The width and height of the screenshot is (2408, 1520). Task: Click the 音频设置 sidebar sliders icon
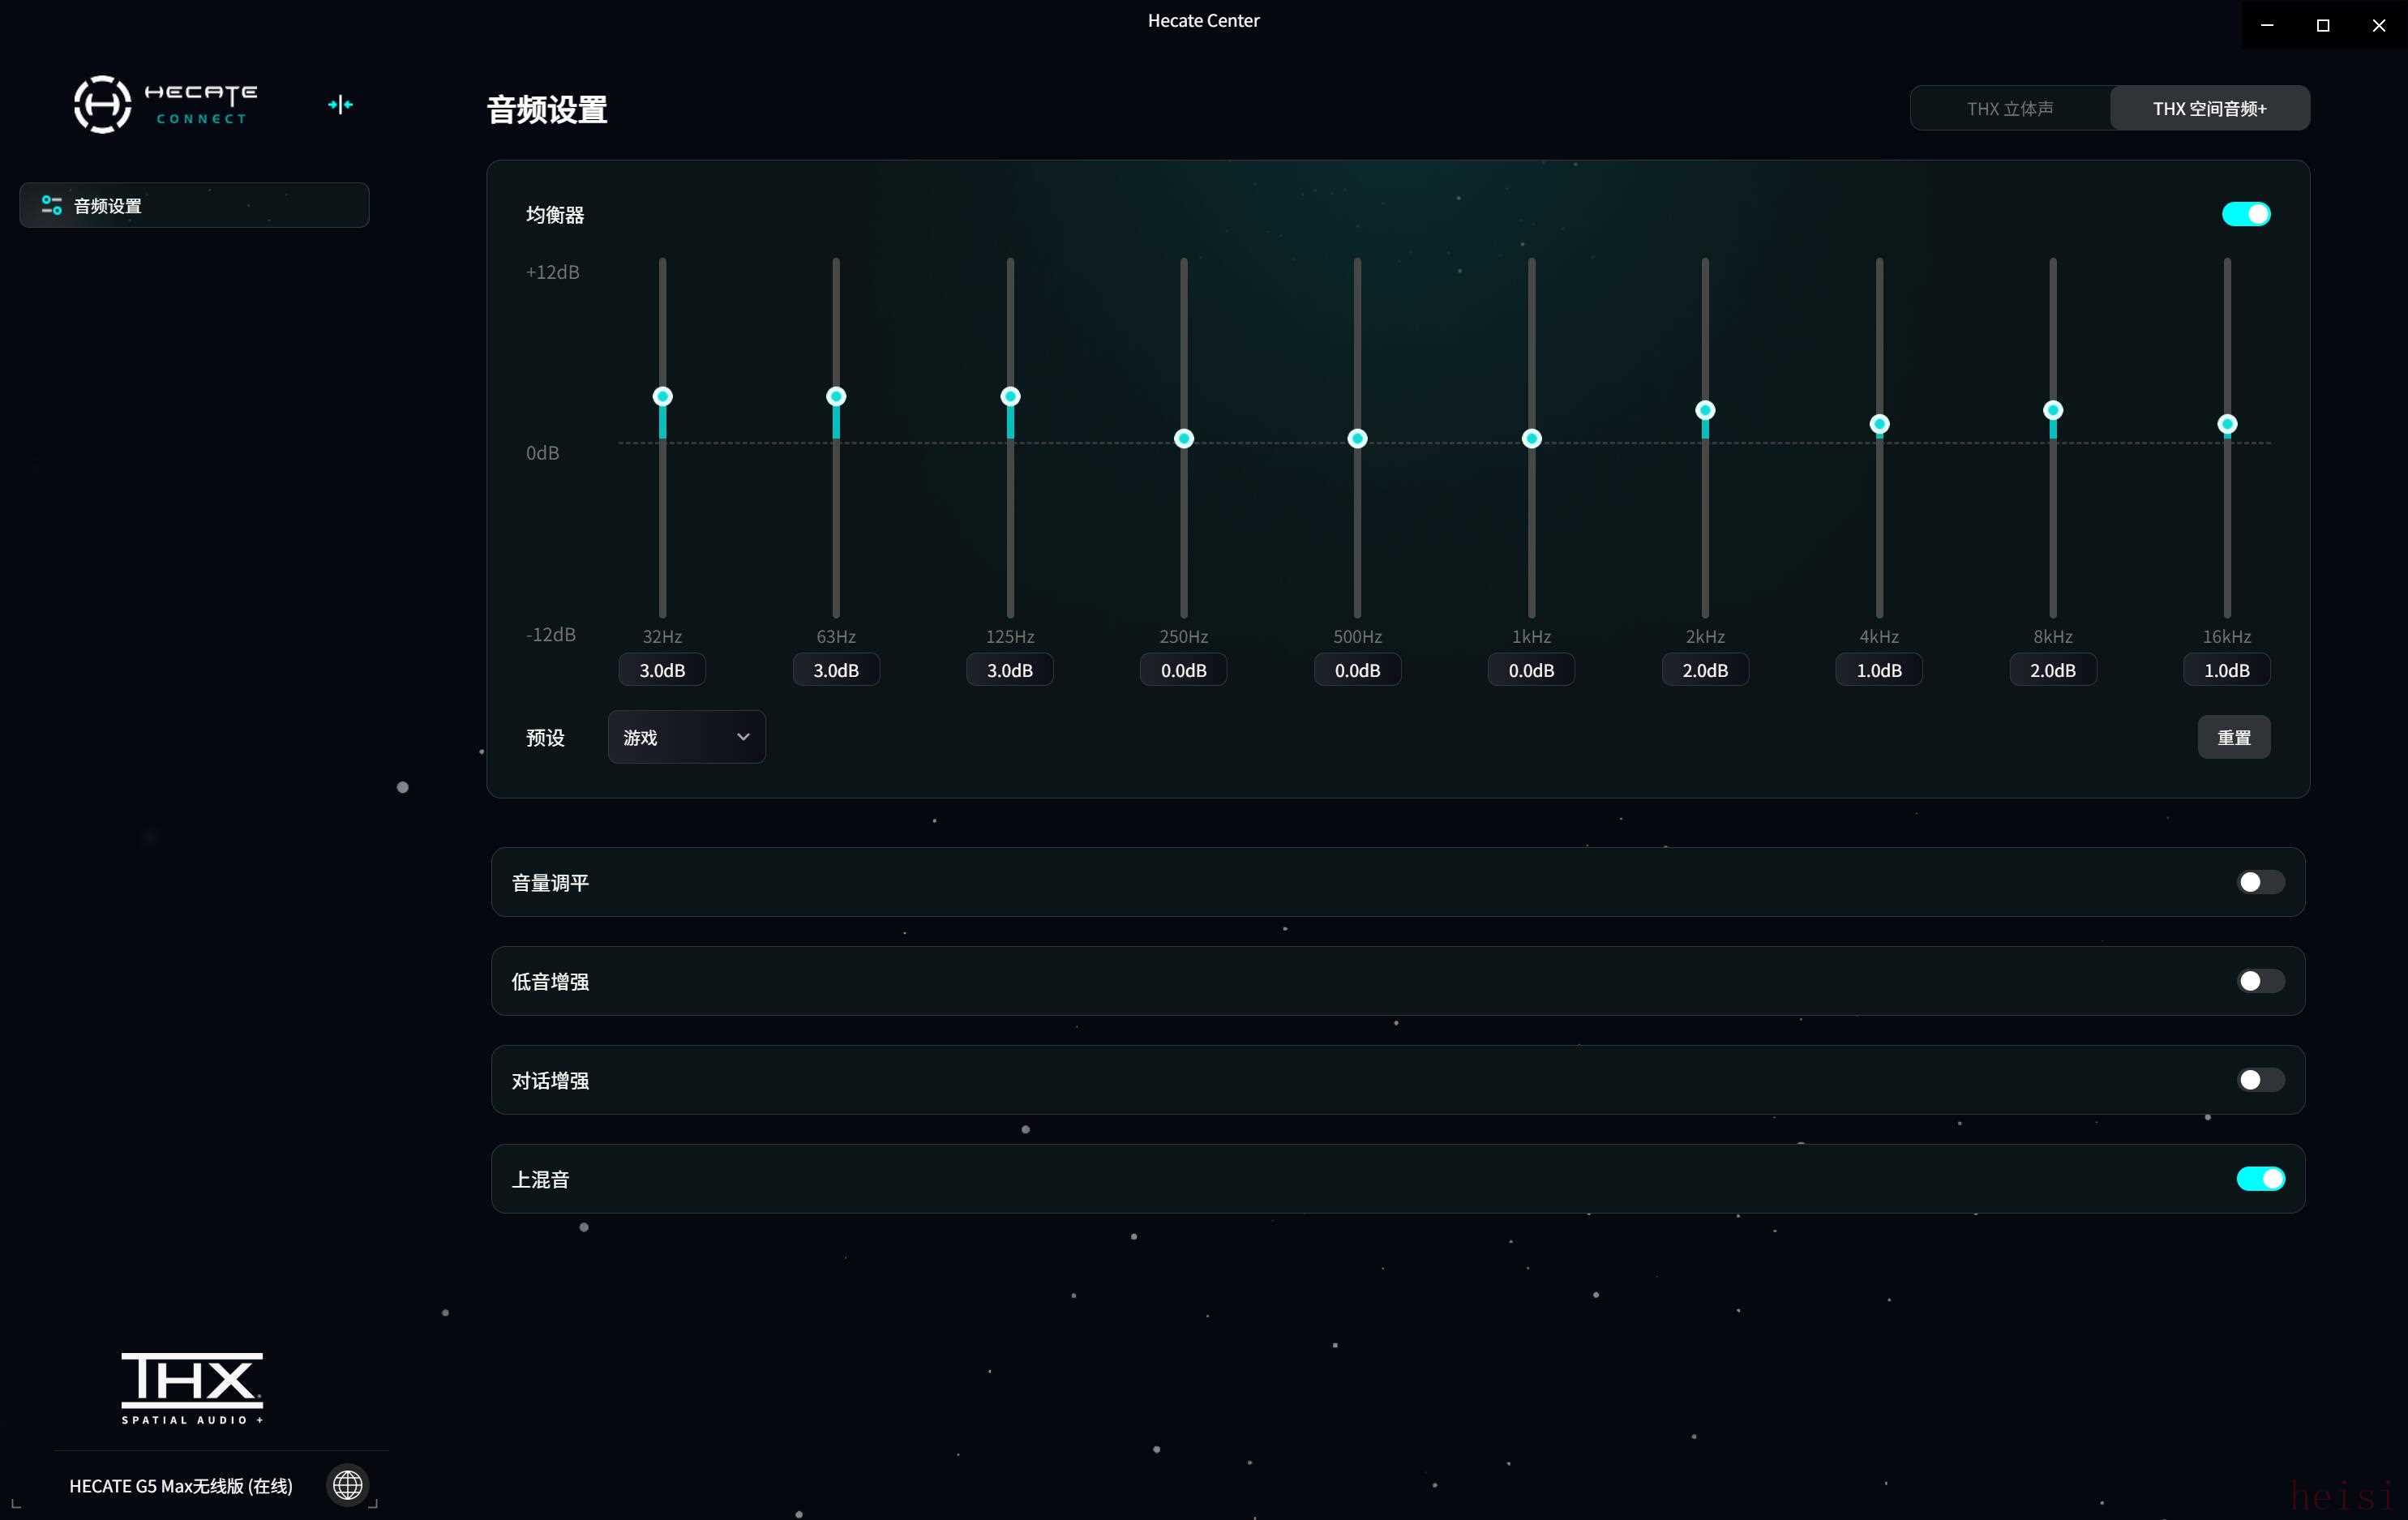point(51,205)
